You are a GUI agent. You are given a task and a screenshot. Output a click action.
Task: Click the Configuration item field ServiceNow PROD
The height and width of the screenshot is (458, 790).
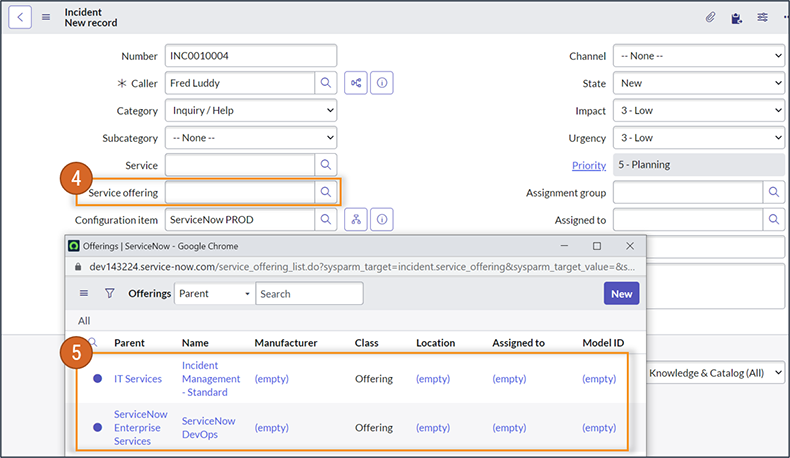pos(240,220)
